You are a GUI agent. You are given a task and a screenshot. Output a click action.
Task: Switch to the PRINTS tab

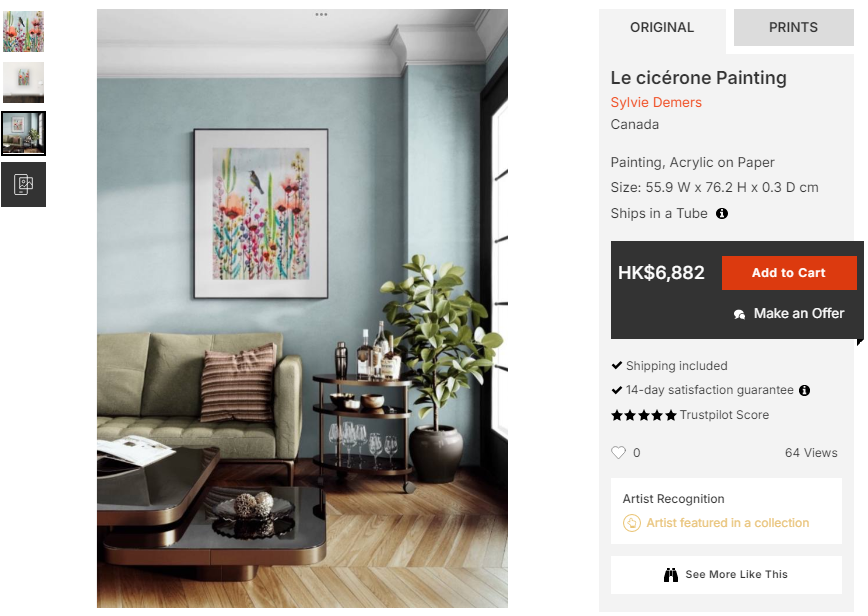coord(793,28)
